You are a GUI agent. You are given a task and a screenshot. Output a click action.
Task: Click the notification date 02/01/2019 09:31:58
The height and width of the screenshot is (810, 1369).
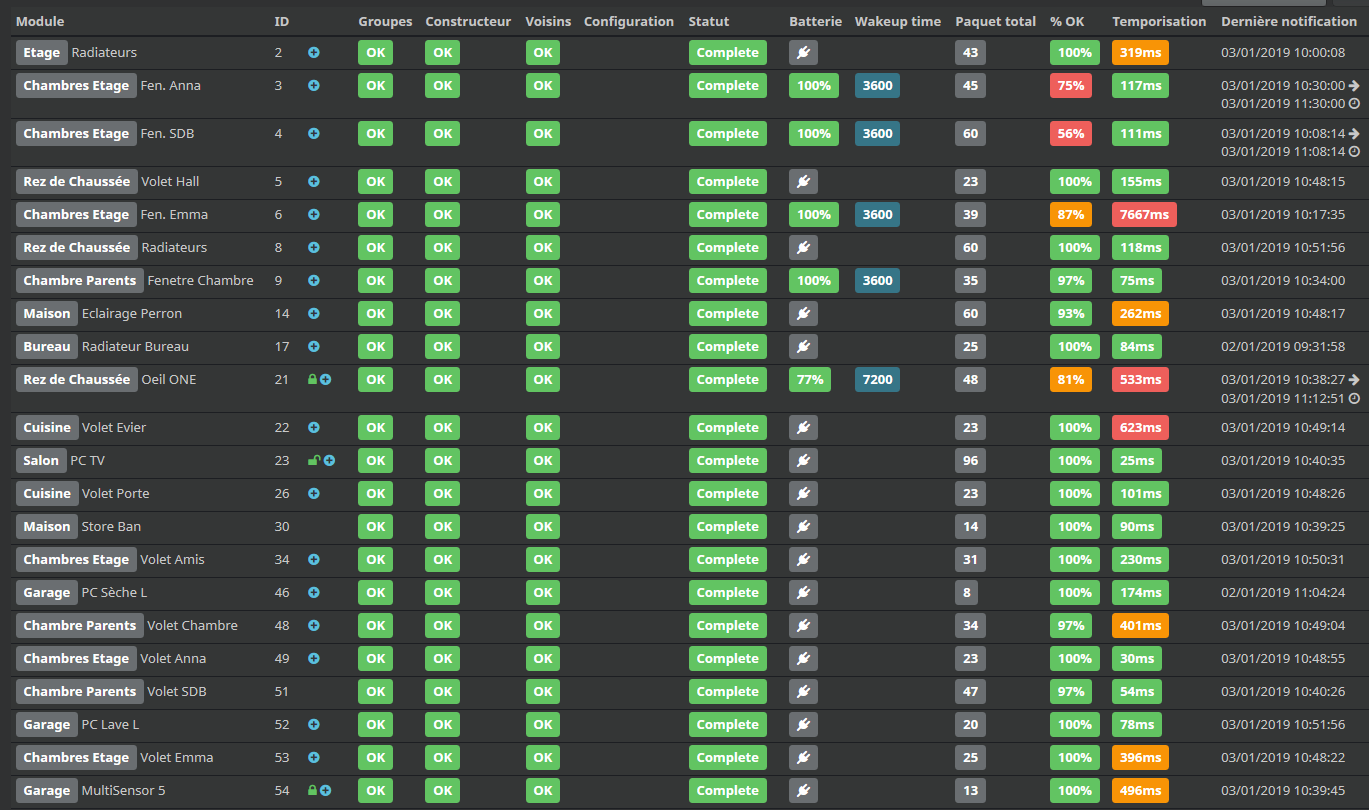coord(1283,347)
